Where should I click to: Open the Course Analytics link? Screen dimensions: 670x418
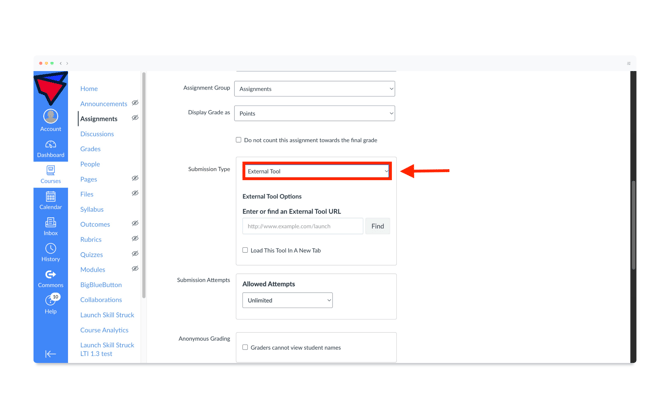[104, 330]
